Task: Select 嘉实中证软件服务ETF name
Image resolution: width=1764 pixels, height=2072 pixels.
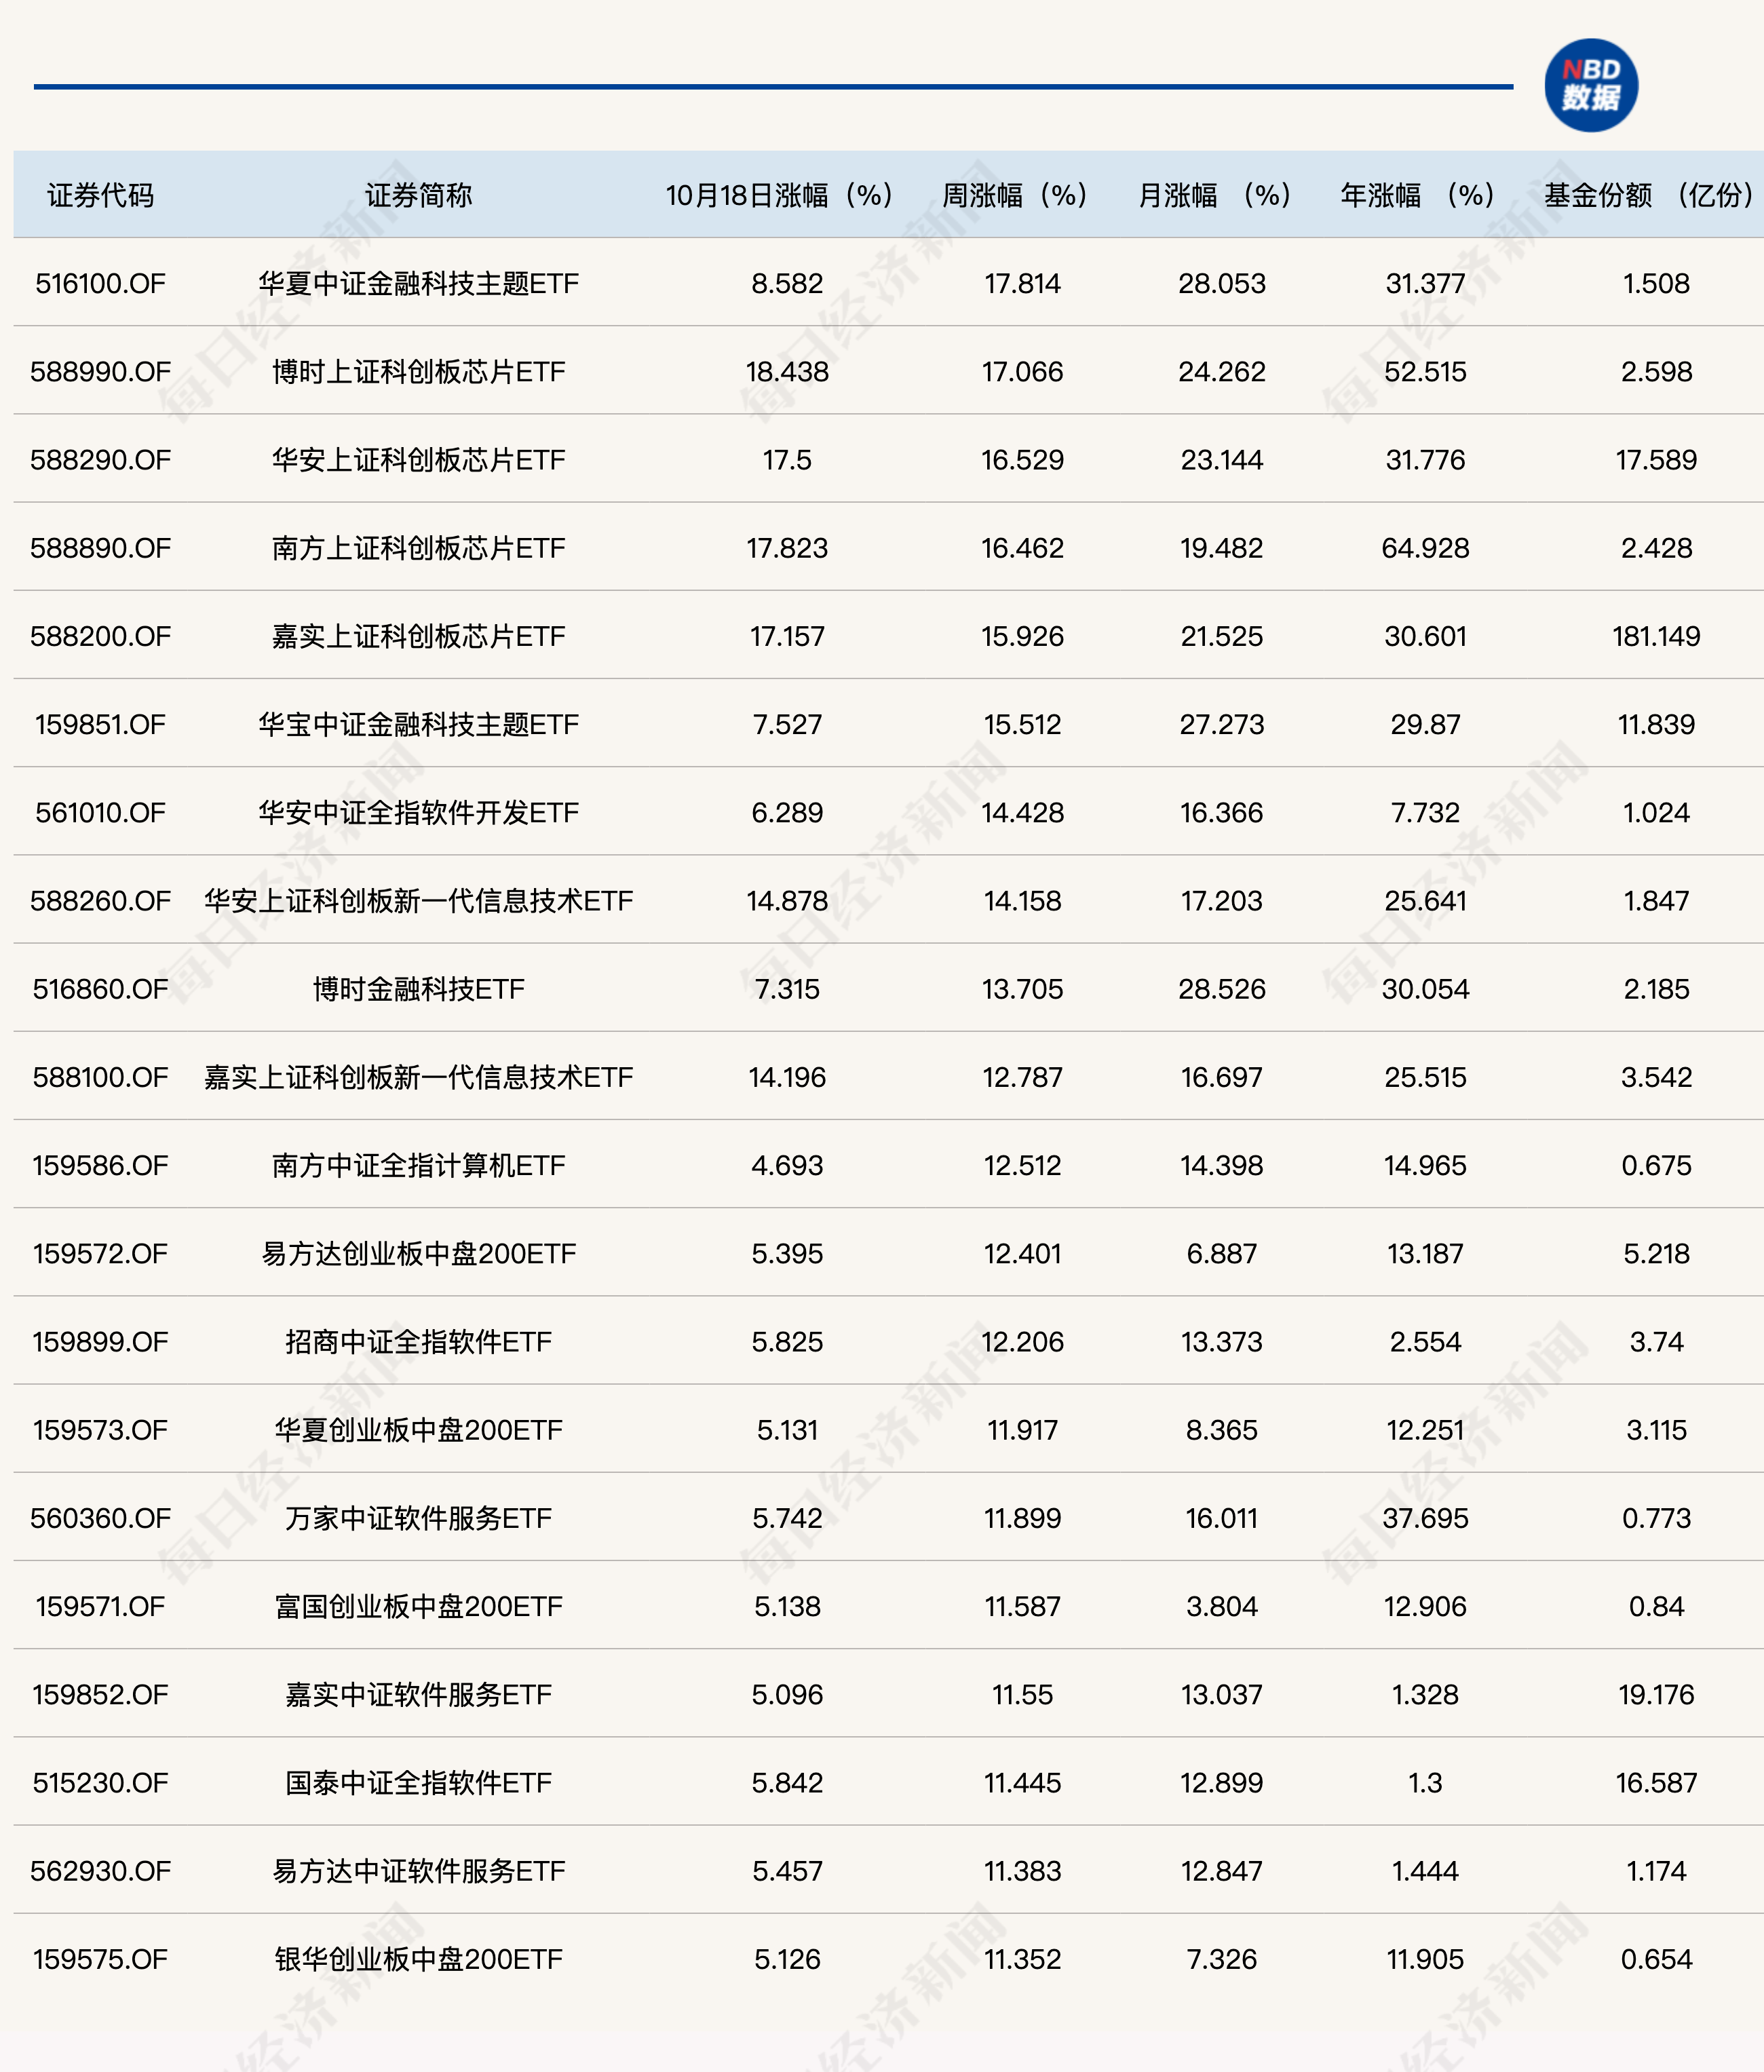Action: (418, 1694)
